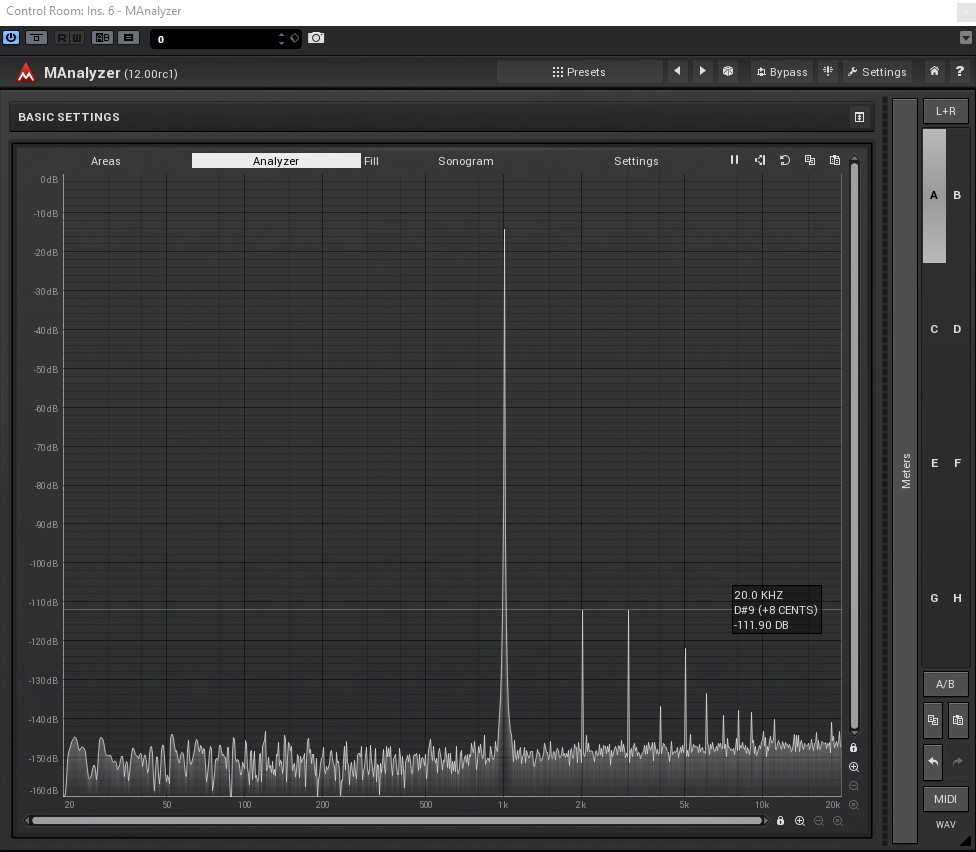This screenshot has width=976, height=852.
Task: Reset horizontal zoom magnifier icon
Action: tap(838, 821)
